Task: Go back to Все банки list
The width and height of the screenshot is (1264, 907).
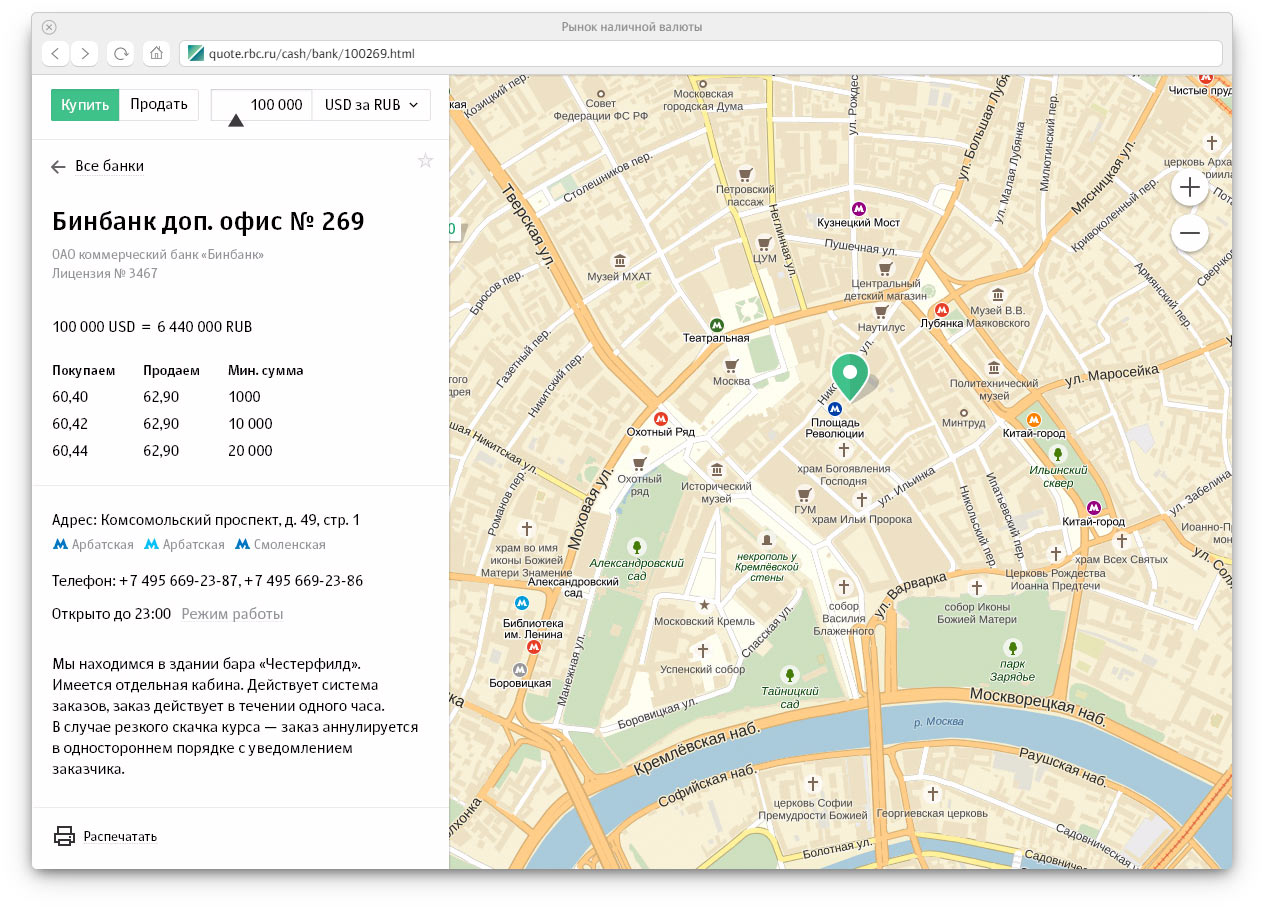Action: (98, 166)
